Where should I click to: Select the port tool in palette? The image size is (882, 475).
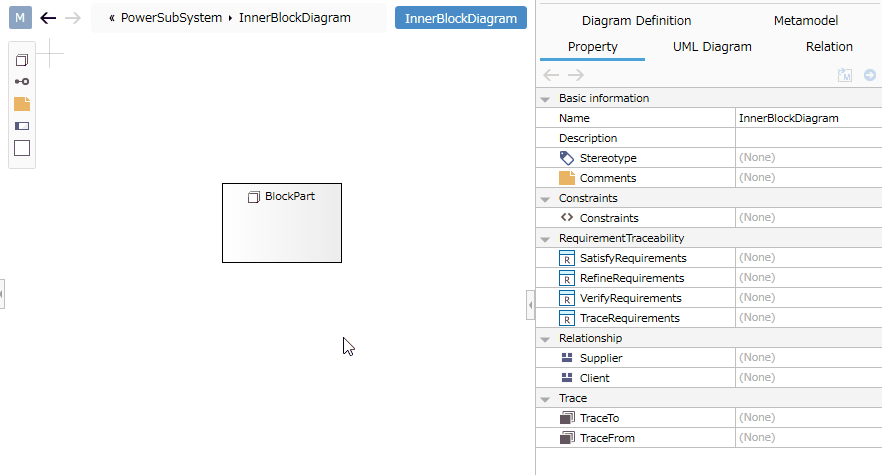22,126
